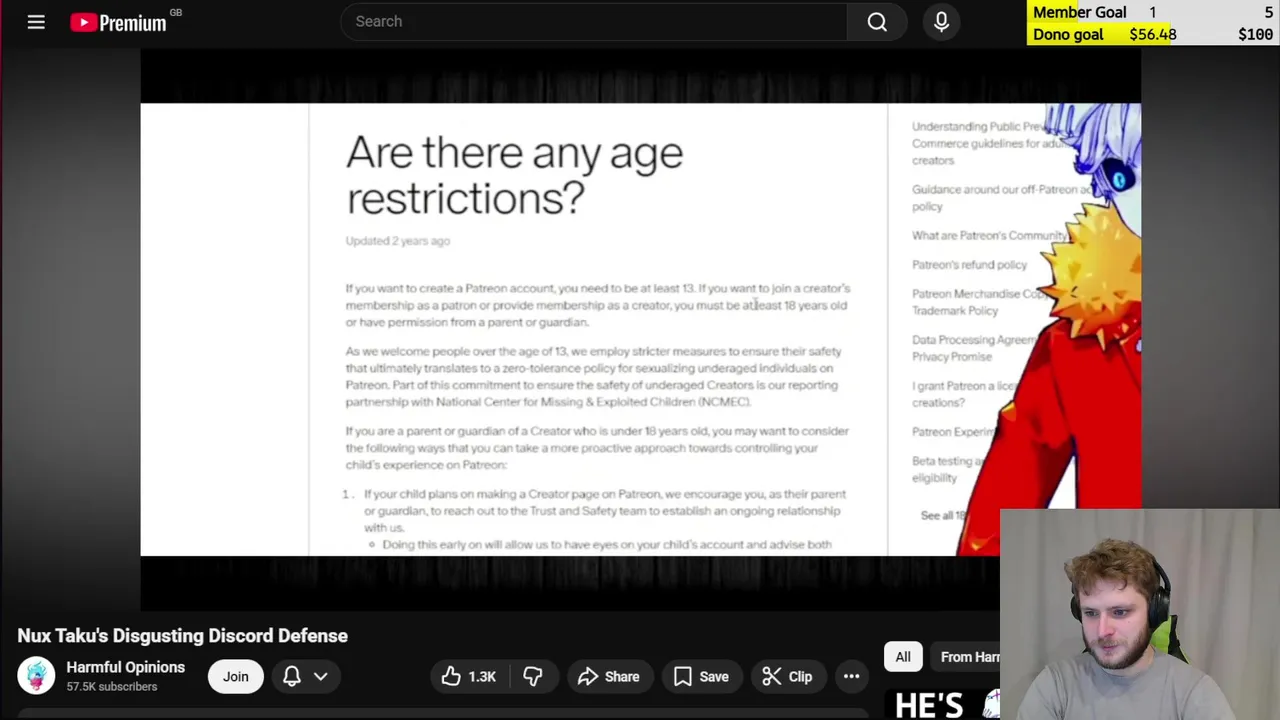Screen dimensions: 1280x720
Task: Expand notification options dropdown arrow
Action: tap(321, 677)
